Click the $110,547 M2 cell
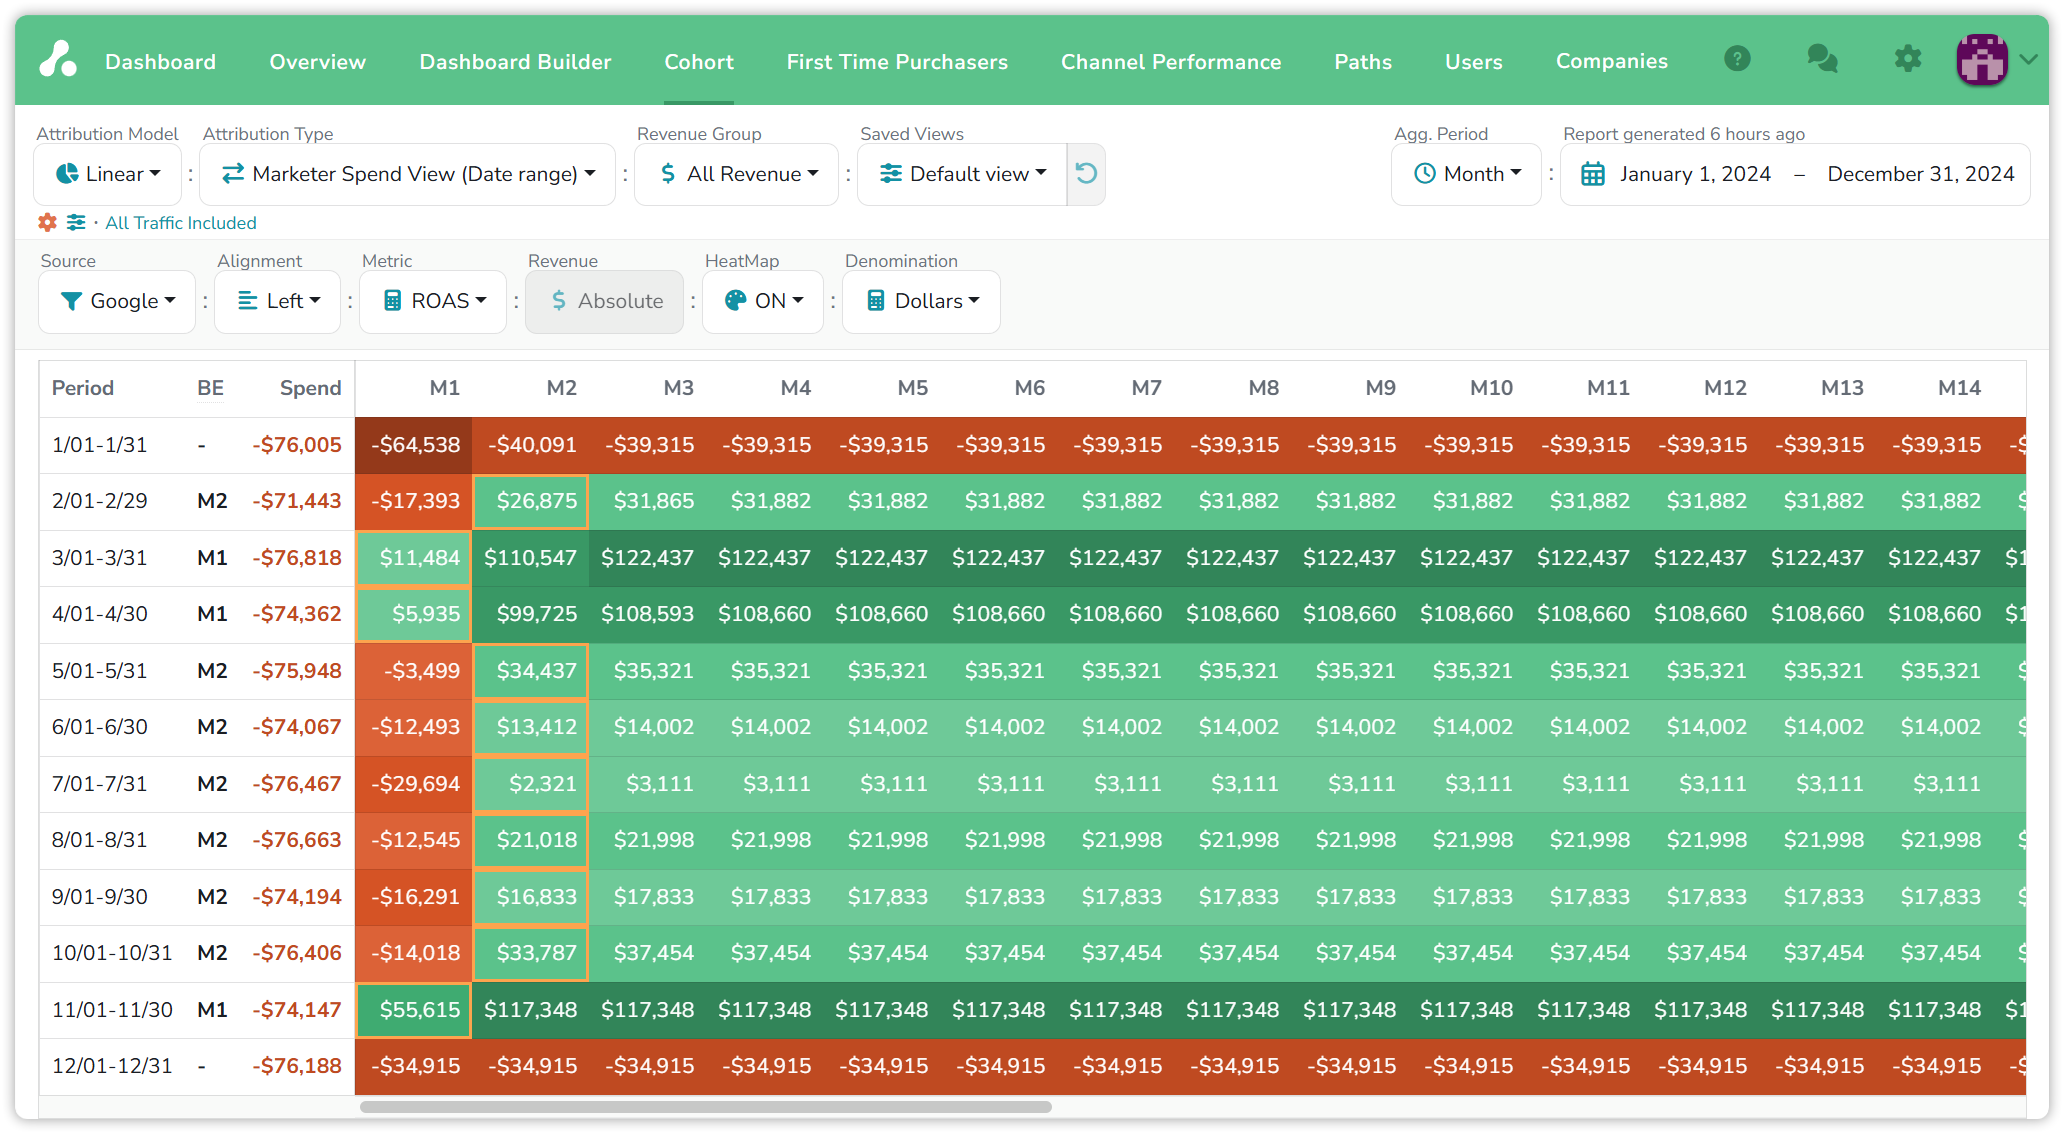The image size is (2064, 1134). [x=531, y=558]
